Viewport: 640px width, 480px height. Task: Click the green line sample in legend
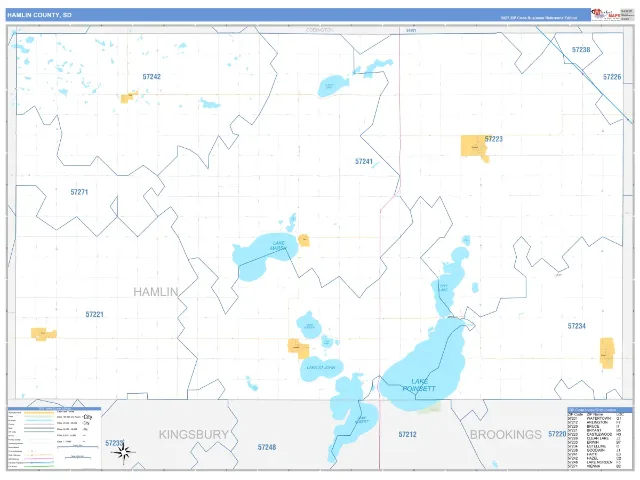[x=39, y=466]
